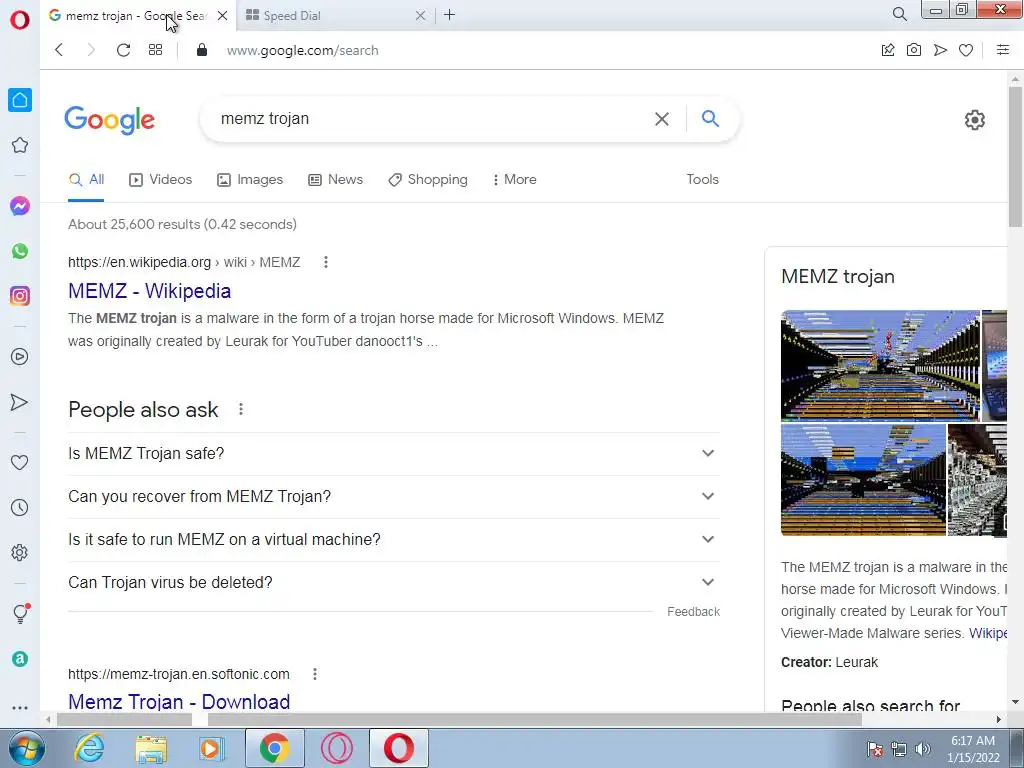Open Settings gear in the Opera sidebar
The width and height of the screenshot is (1024, 768).
click(x=20, y=552)
